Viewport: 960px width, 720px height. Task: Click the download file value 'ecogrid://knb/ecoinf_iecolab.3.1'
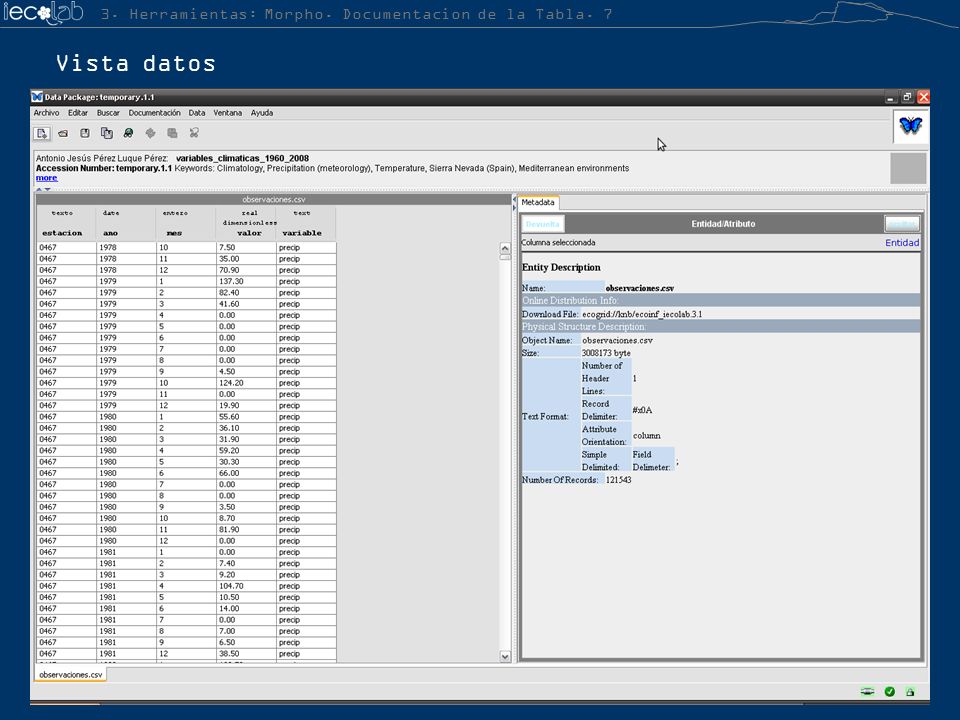[x=642, y=314]
